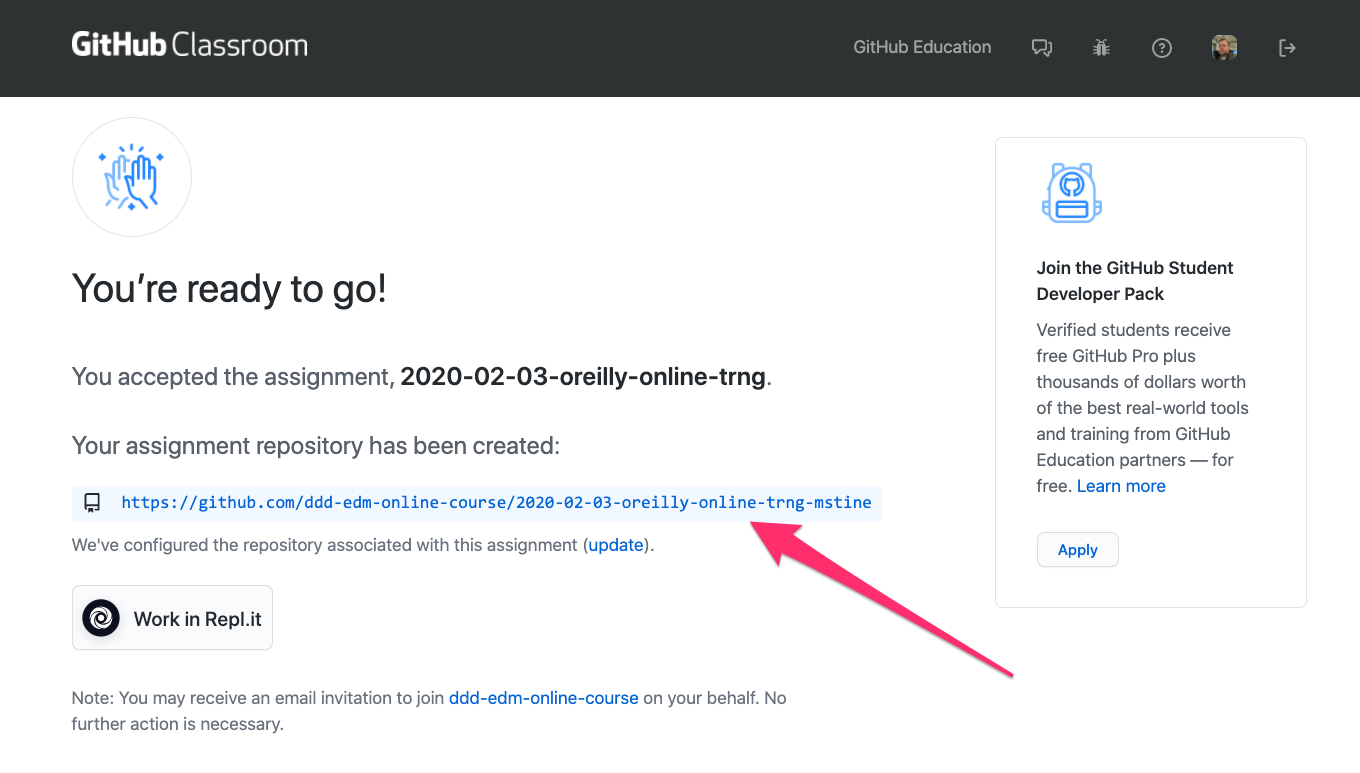This screenshot has width=1360, height=773.
Task: Click the repository icon beside the URL
Action: 92,502
